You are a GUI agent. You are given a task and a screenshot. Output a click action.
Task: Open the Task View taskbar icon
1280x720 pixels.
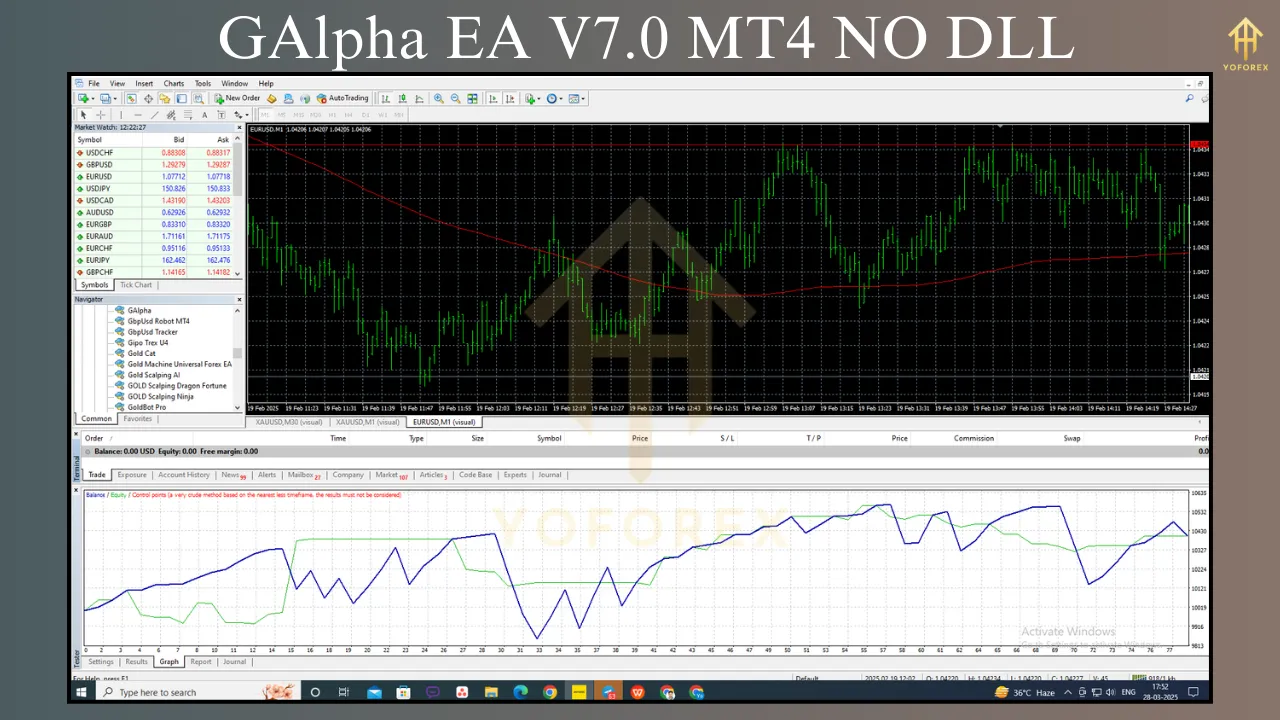(344, 692)
